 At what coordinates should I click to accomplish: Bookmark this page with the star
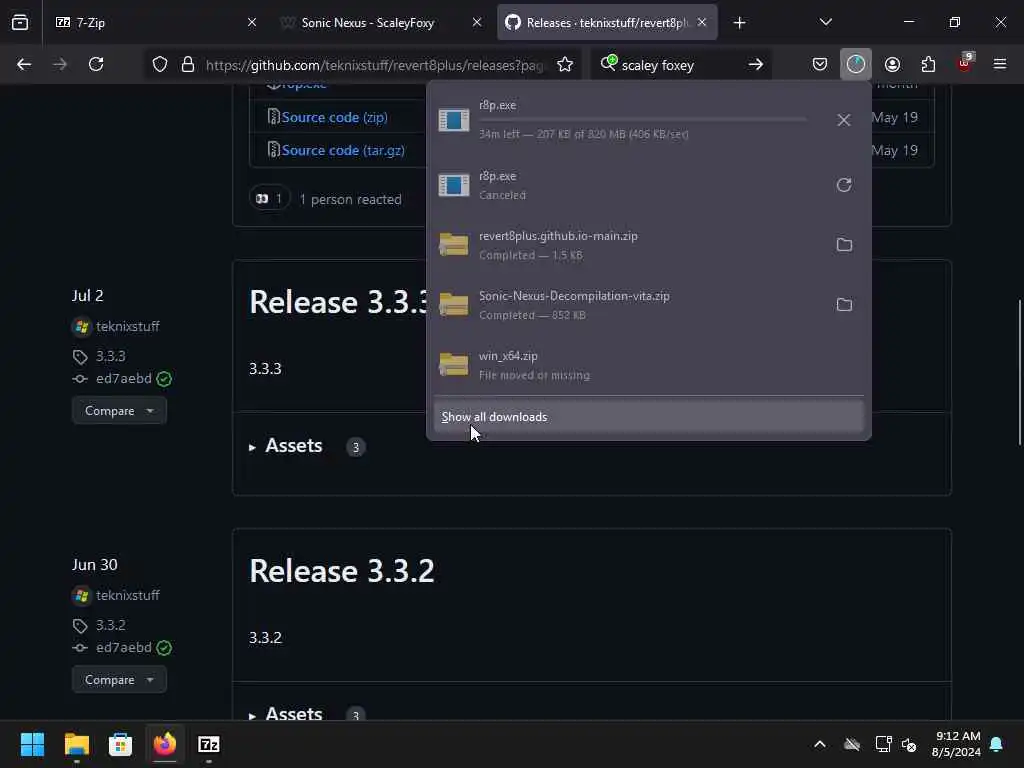[x=565, y=64]
